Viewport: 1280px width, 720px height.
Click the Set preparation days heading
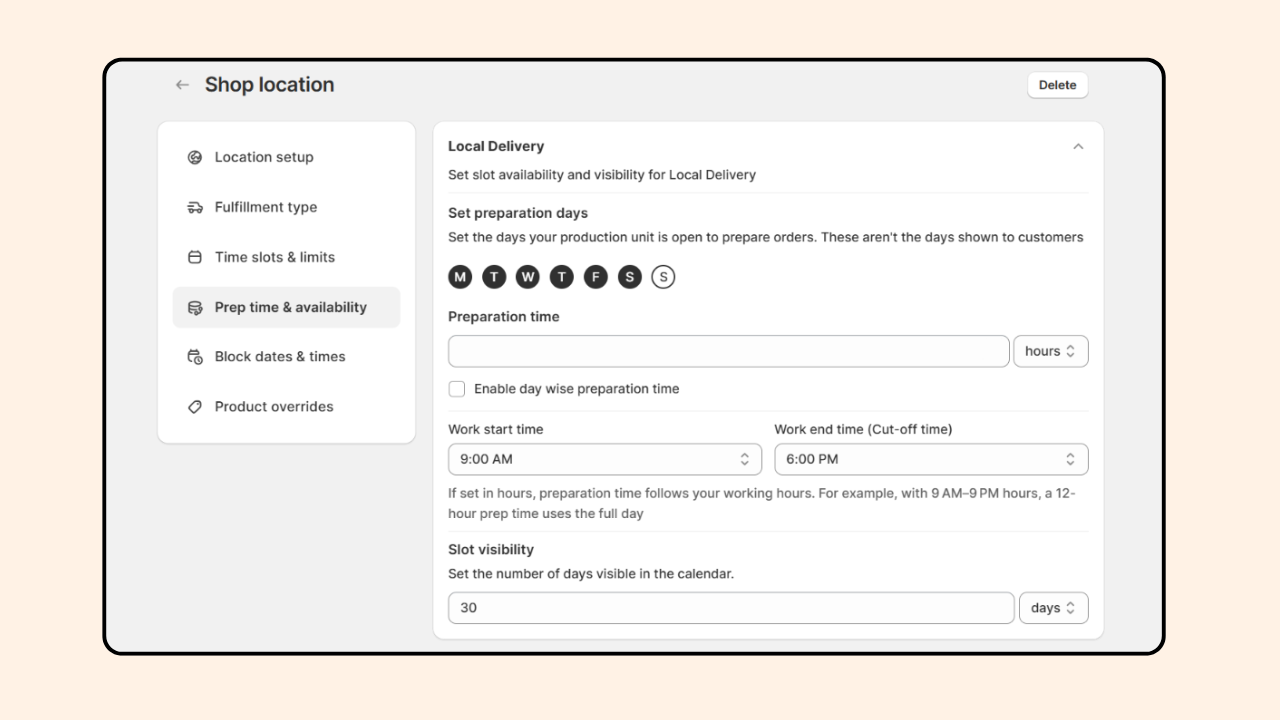click(x=518, y=213)
